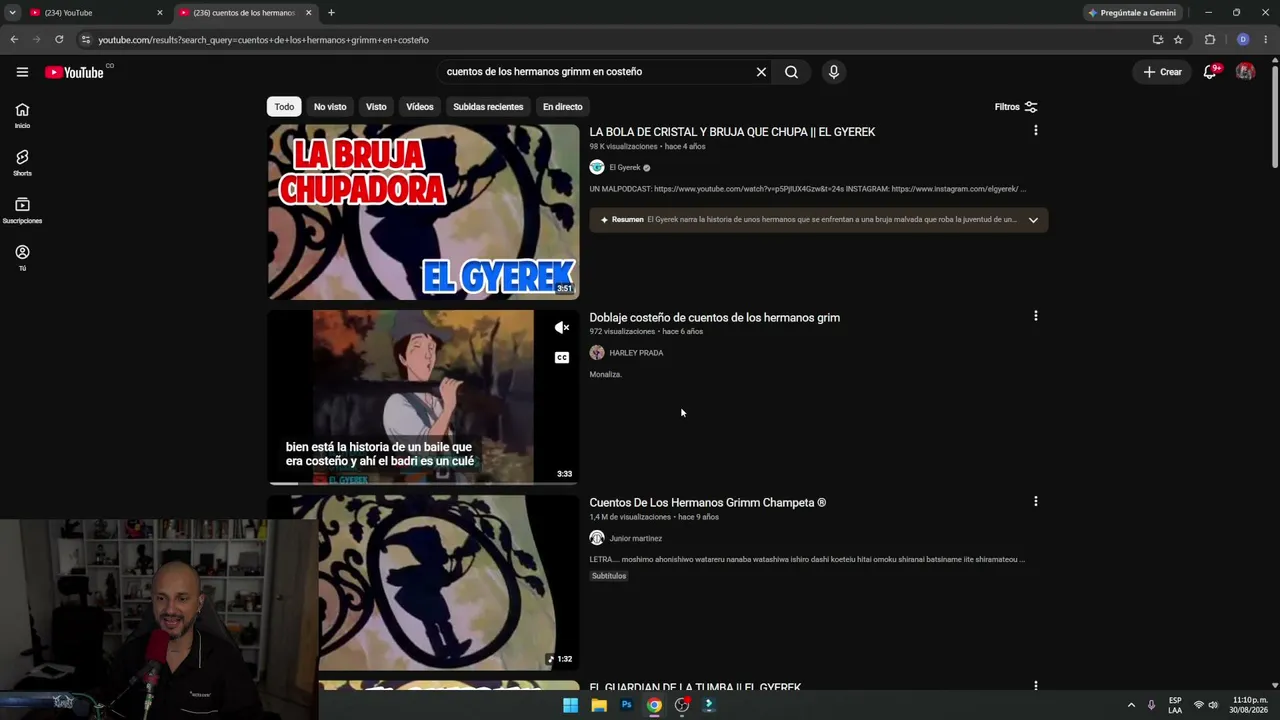Viewport: 1280px width, 720px height.
Task: Click Pregúntale a Gemini button
Action: [1133, 13]
